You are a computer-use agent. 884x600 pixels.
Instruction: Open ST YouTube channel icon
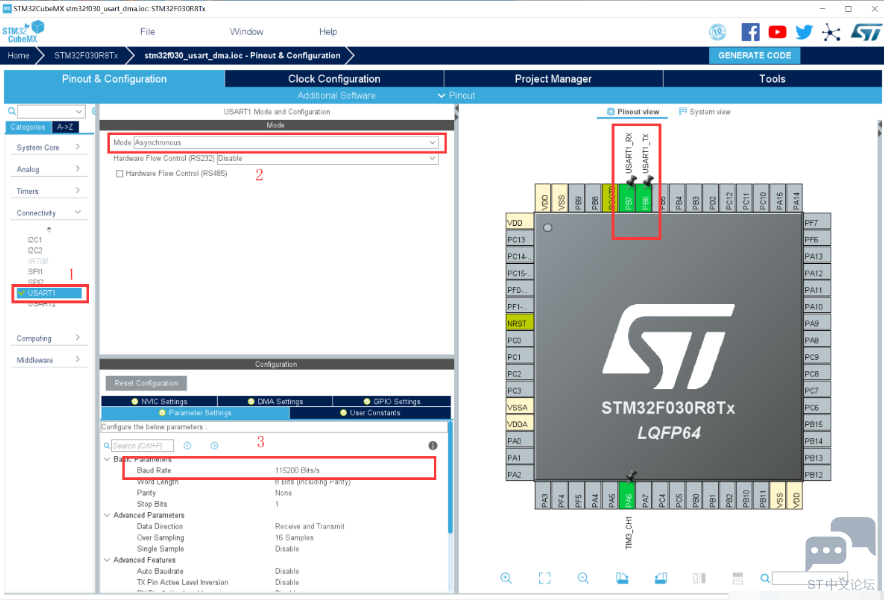click(x=777, y=32)
